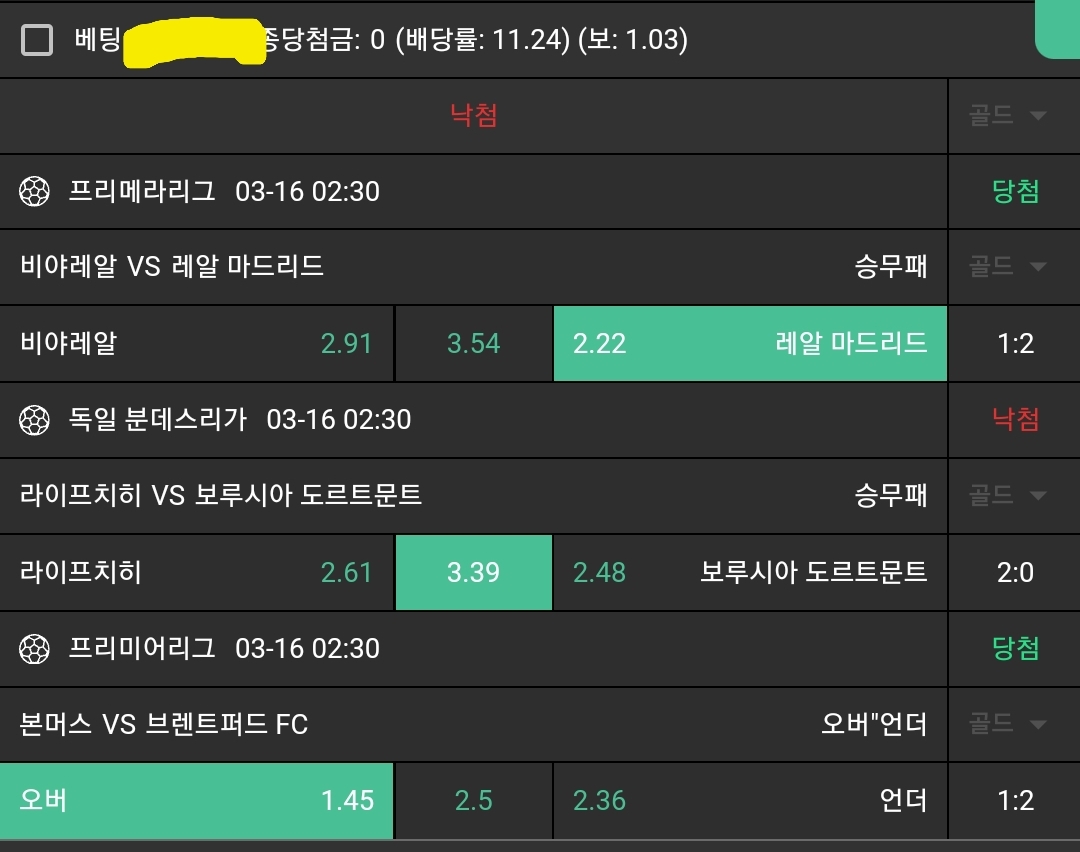Click the soccer ball icon beside 프리미어리그
Viewport: 1080px width, 852px height.
[34, 649]
